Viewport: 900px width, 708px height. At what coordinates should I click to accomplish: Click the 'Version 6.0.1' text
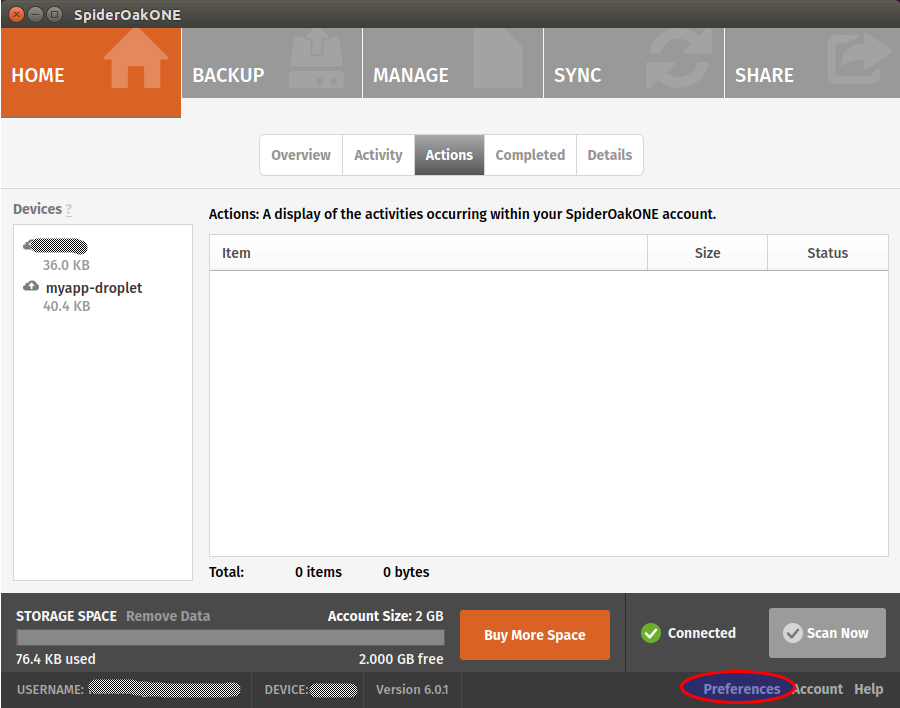[412, 690]
